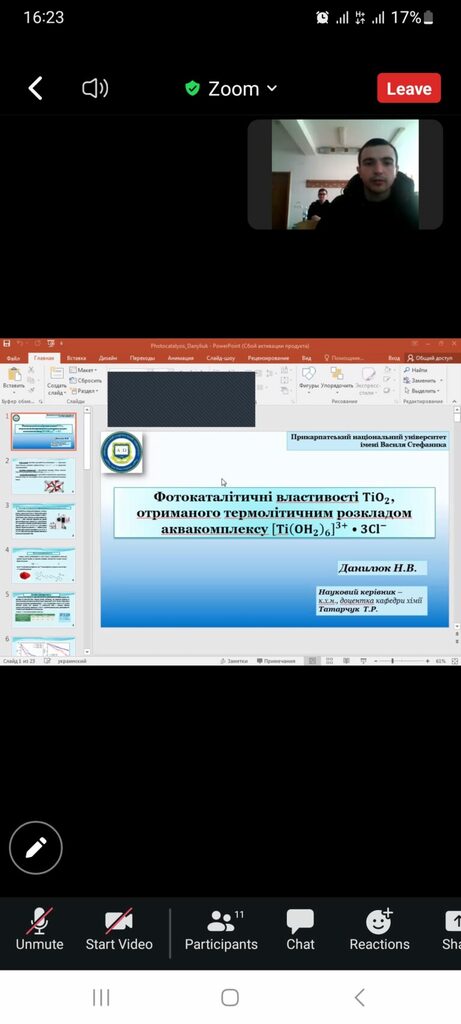Start Video with the camera toggle

[119, 930]
